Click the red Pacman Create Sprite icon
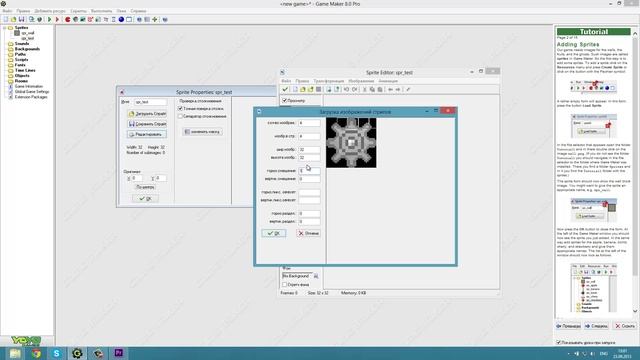The image size is (640, 360). pos(68,19)
